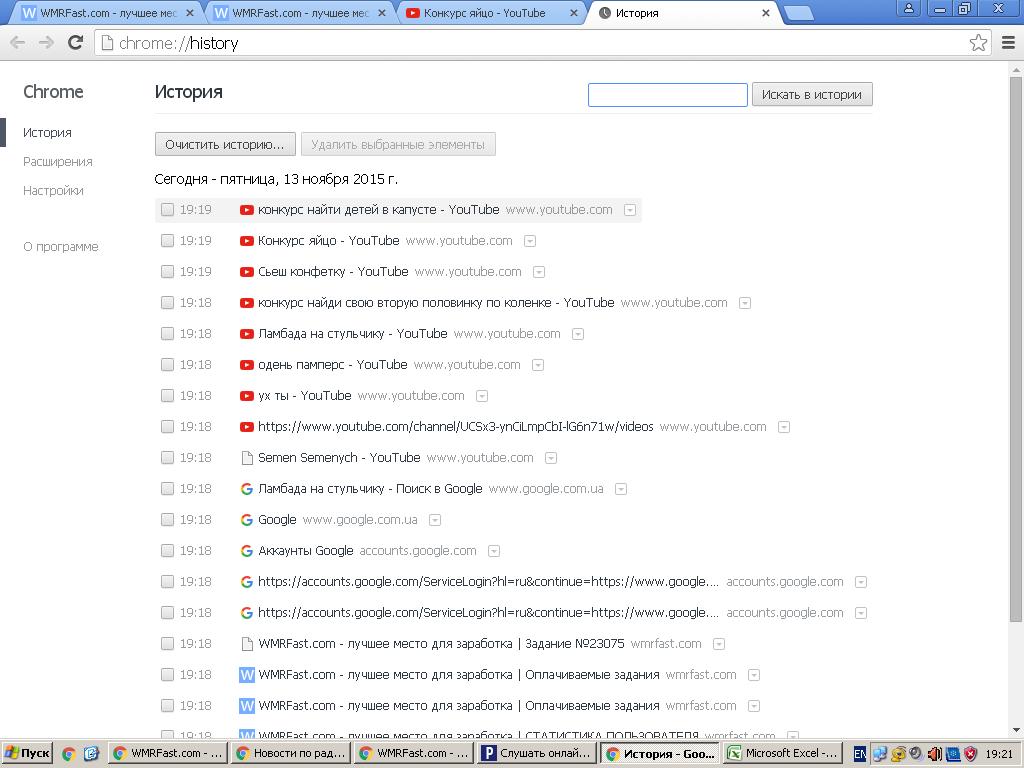Click the Windows 'Пуск' start button
Viewport: 1024px width, 768px height.
(27, 753)
